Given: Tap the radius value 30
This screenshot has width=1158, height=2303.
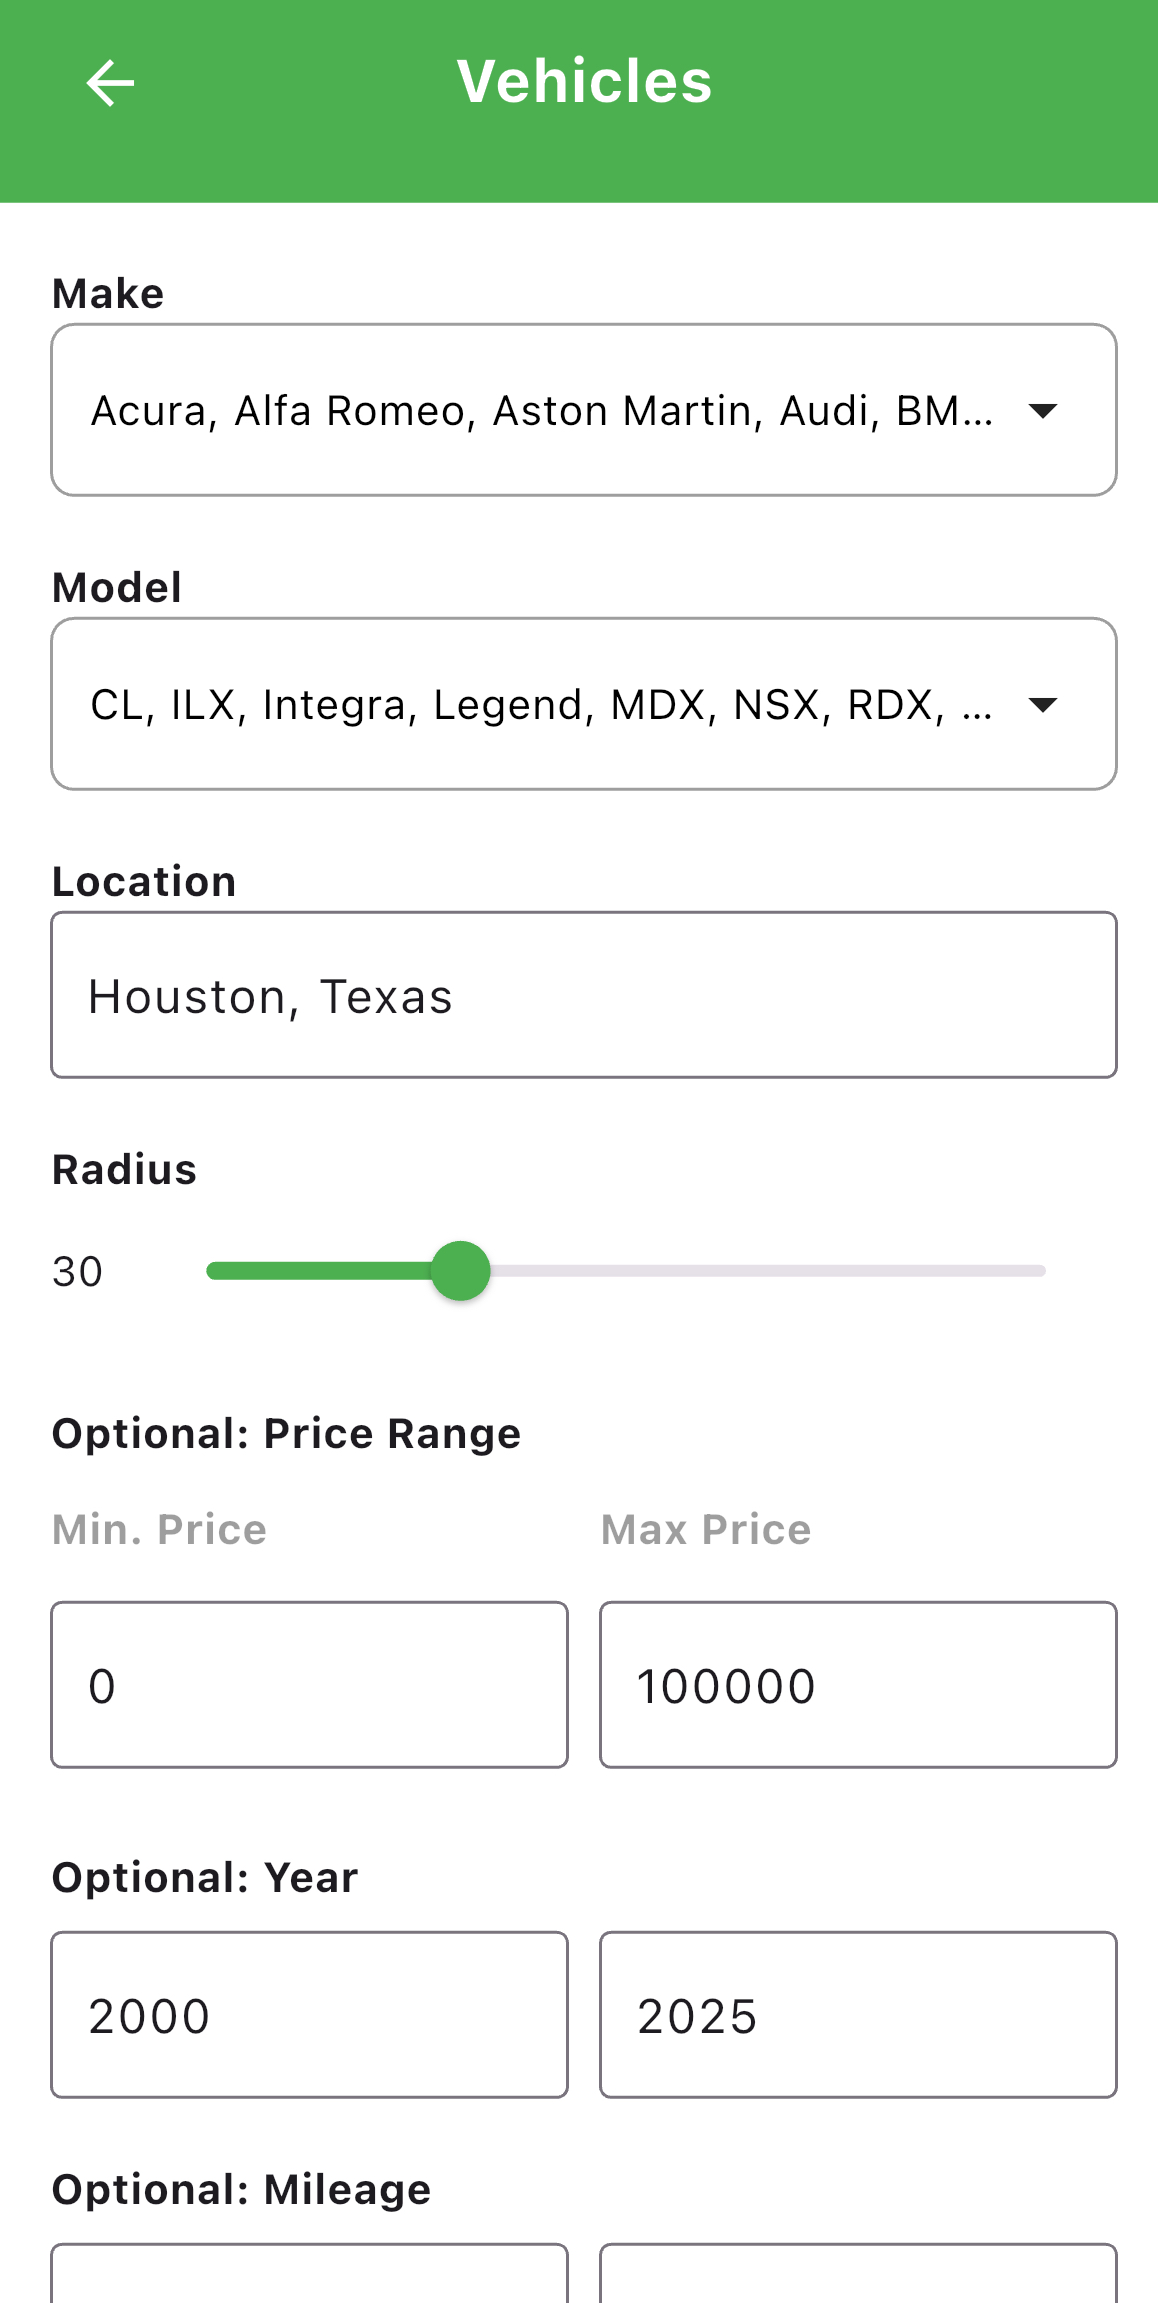Looking at the screenshot, I should click(x=77, y=1272).
